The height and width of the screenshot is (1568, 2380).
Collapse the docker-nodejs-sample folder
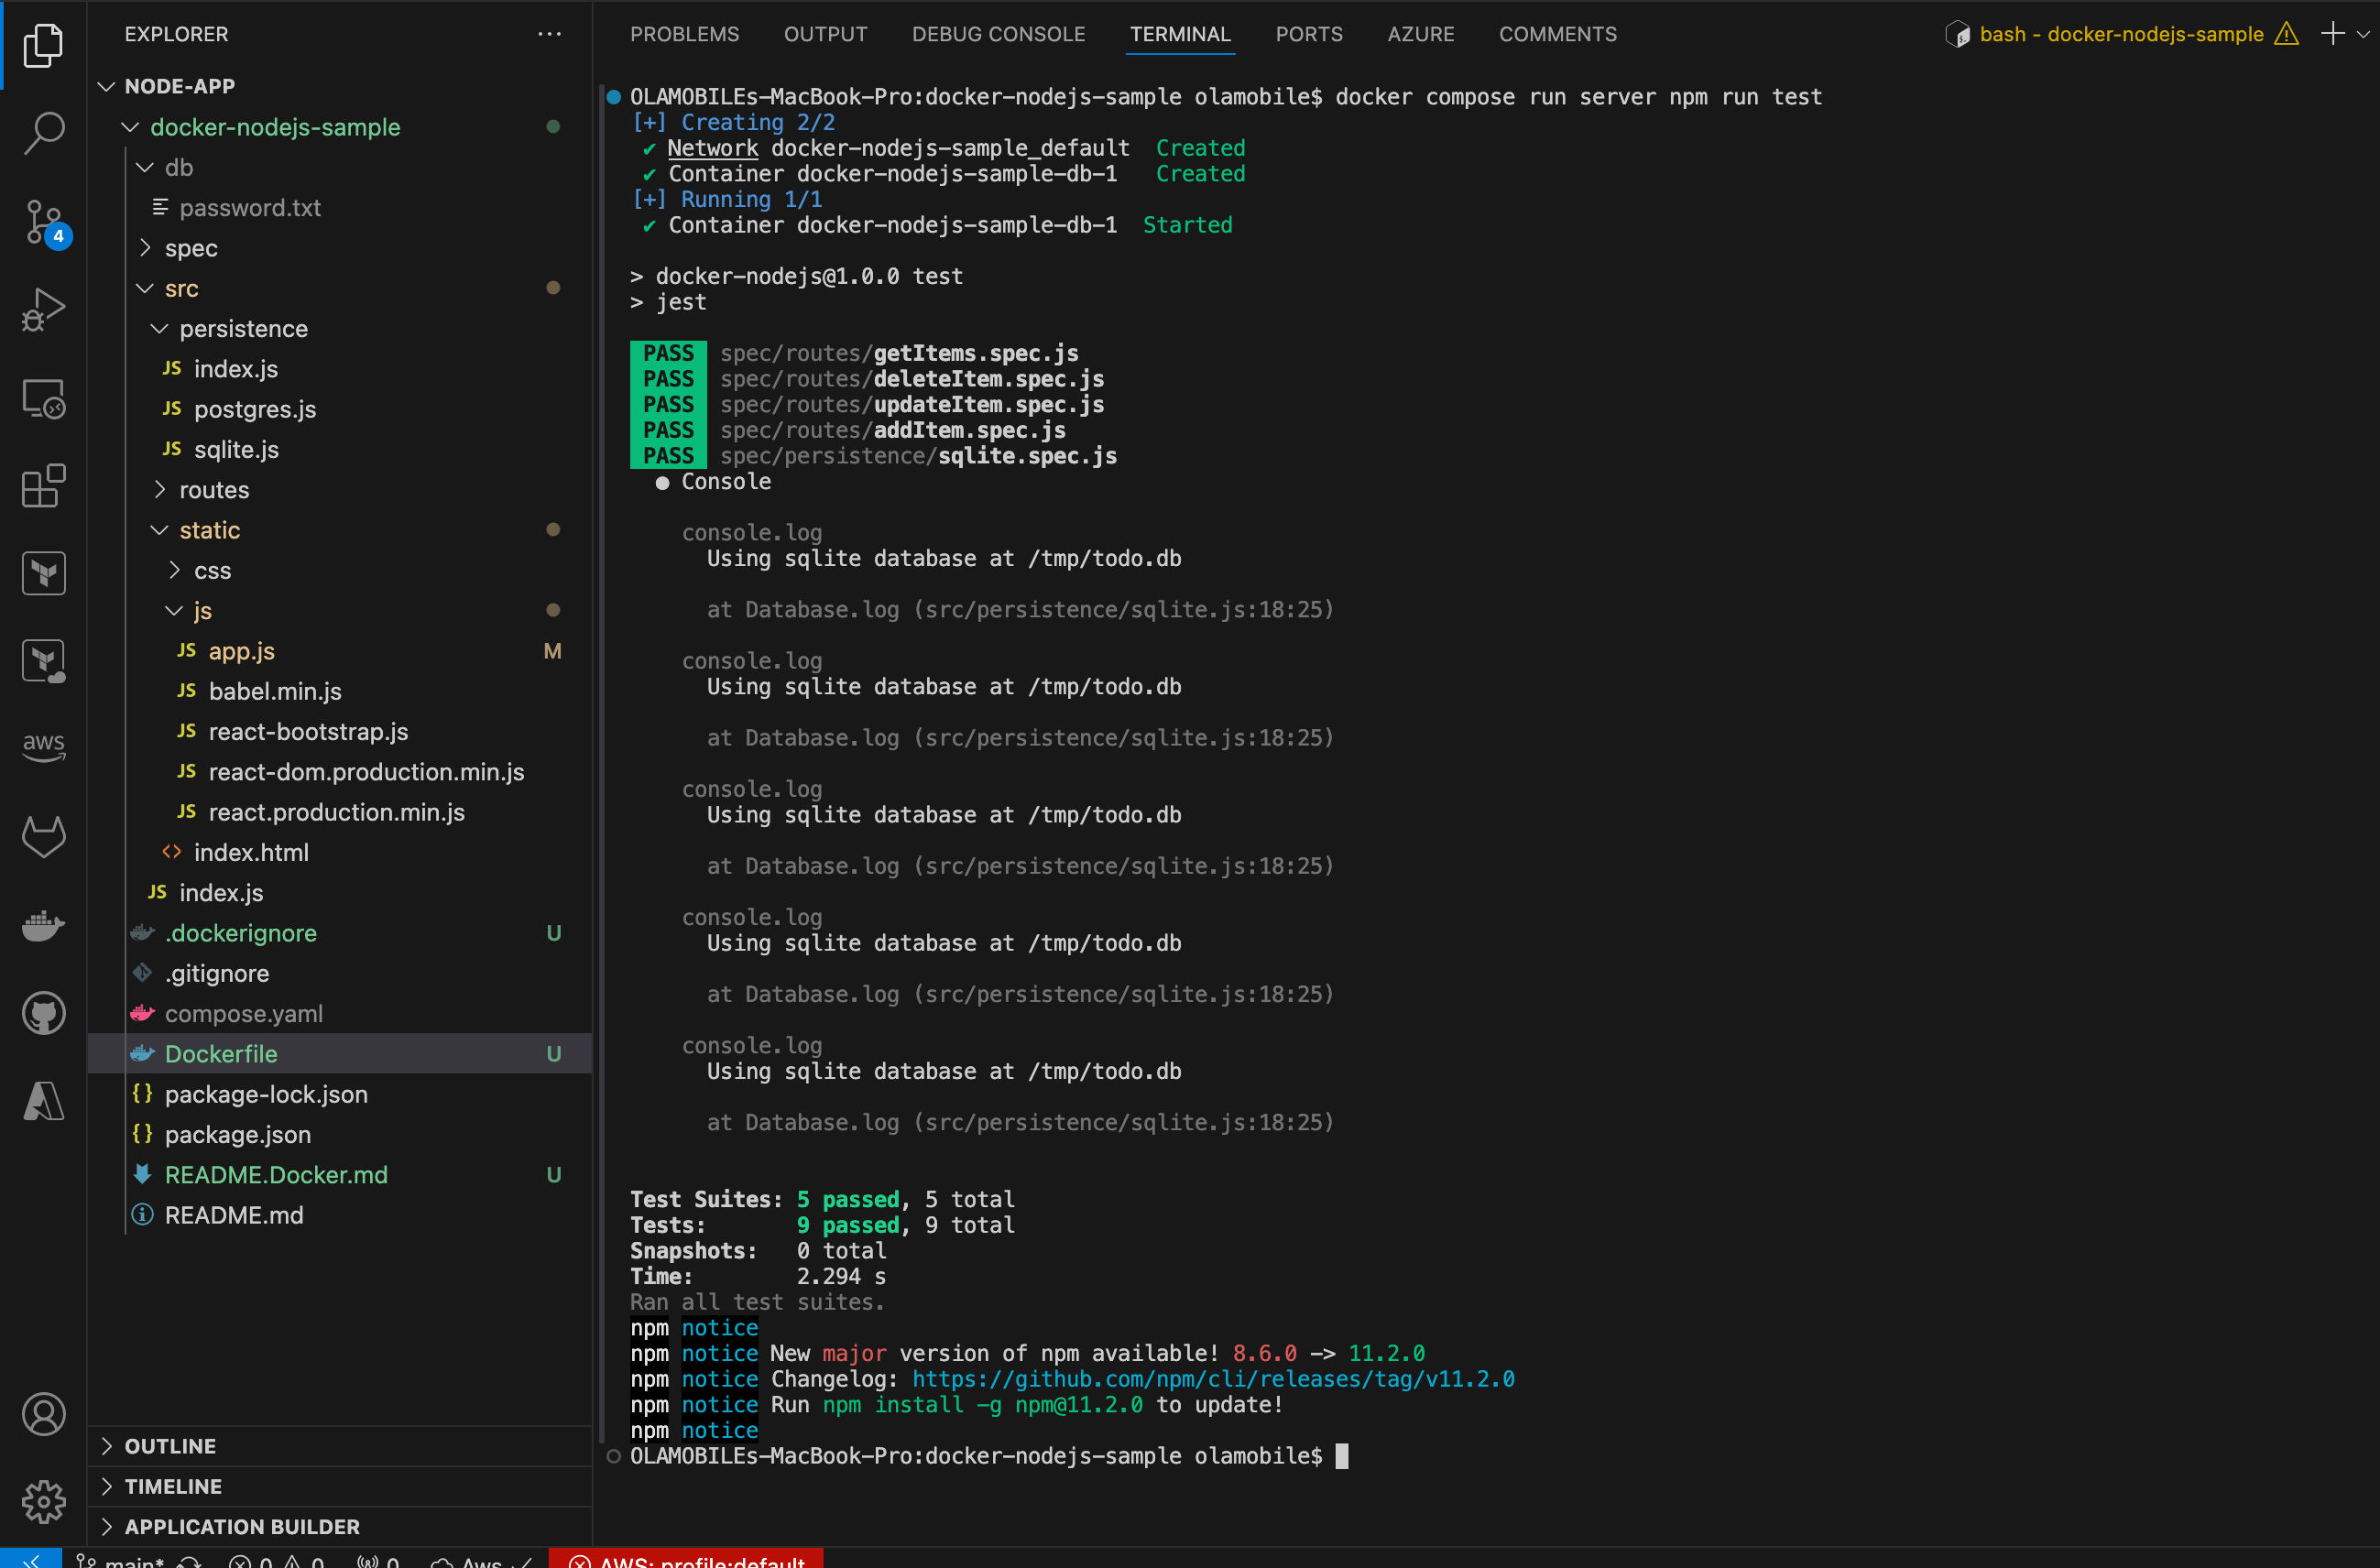tap(340, 127)
